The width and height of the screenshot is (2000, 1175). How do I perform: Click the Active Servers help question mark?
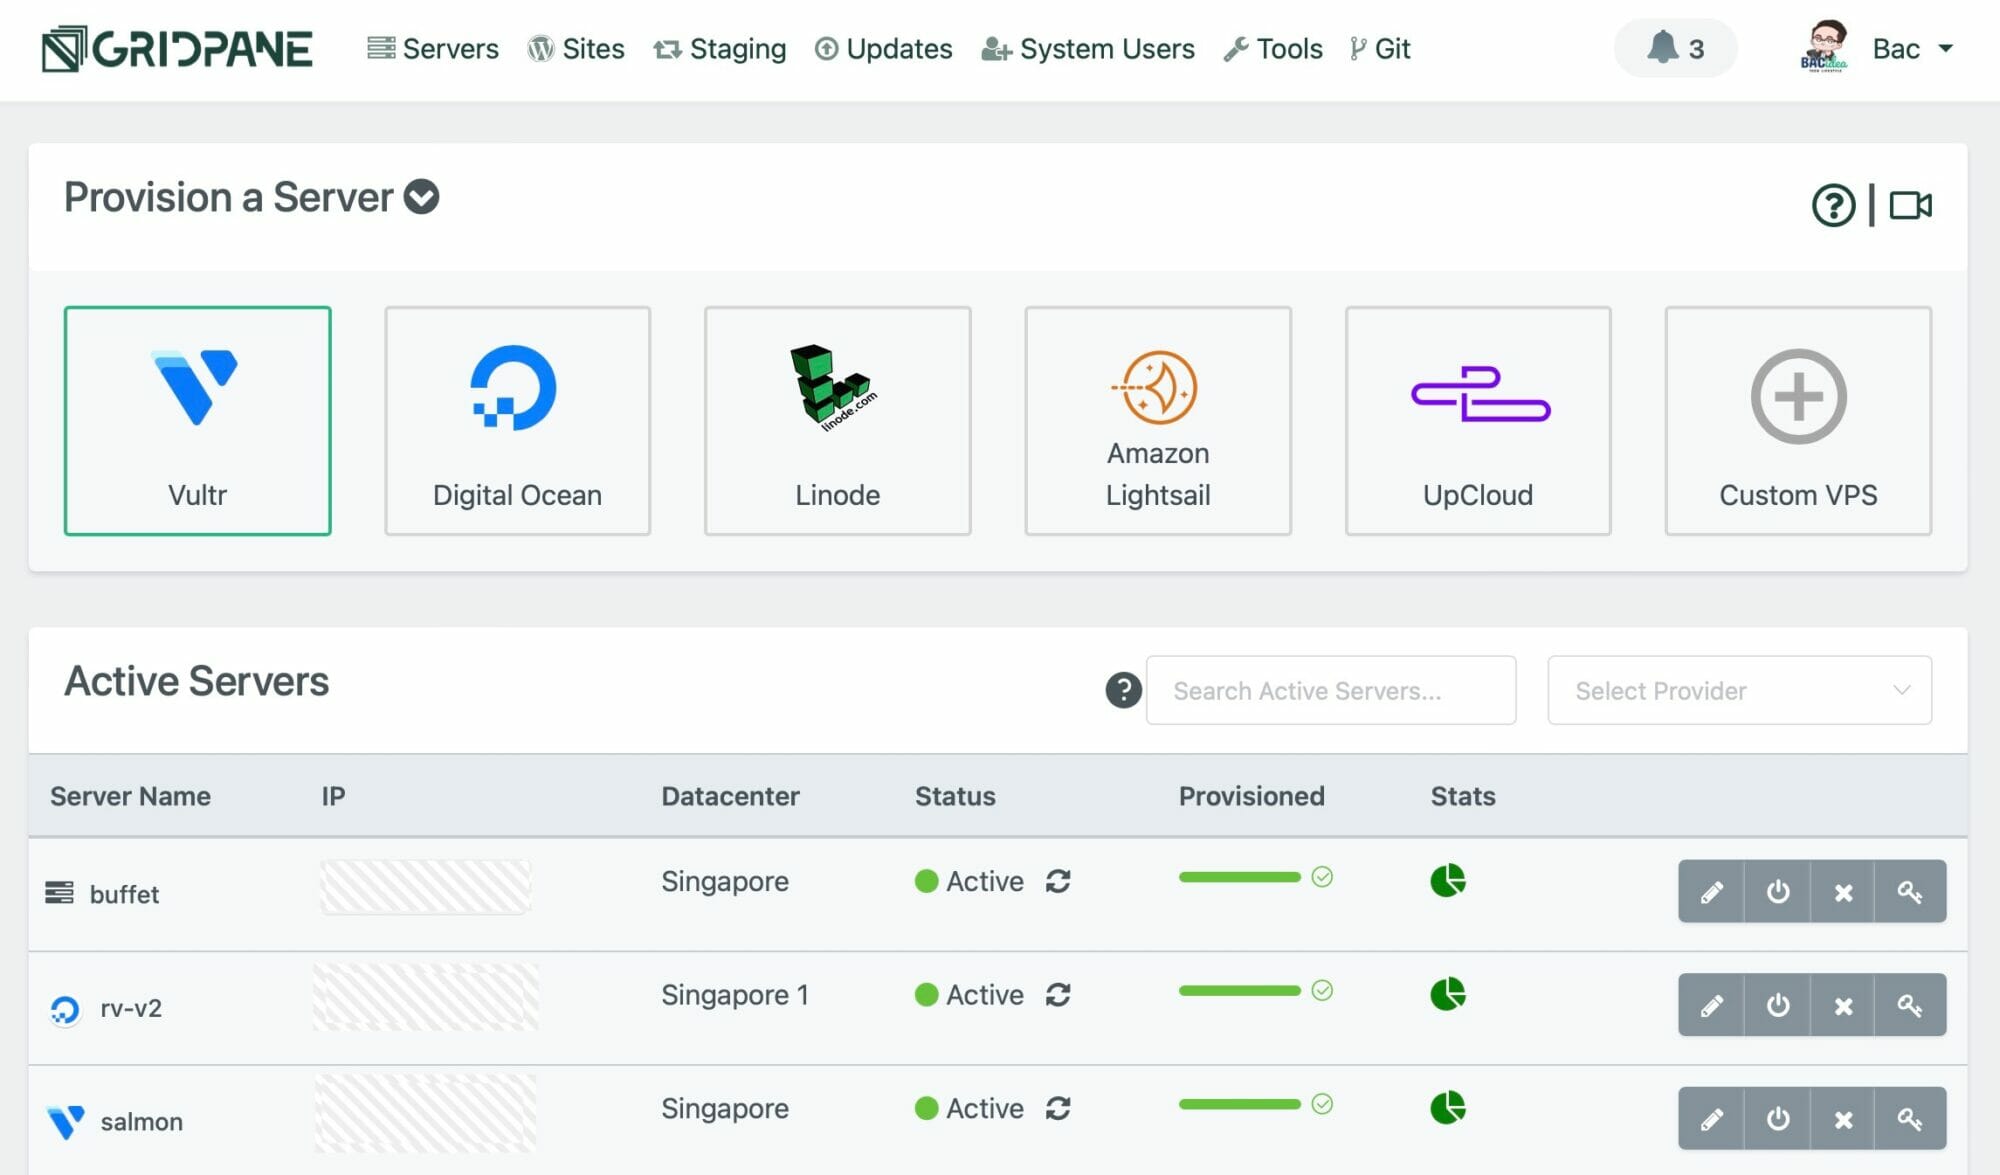1123,690
